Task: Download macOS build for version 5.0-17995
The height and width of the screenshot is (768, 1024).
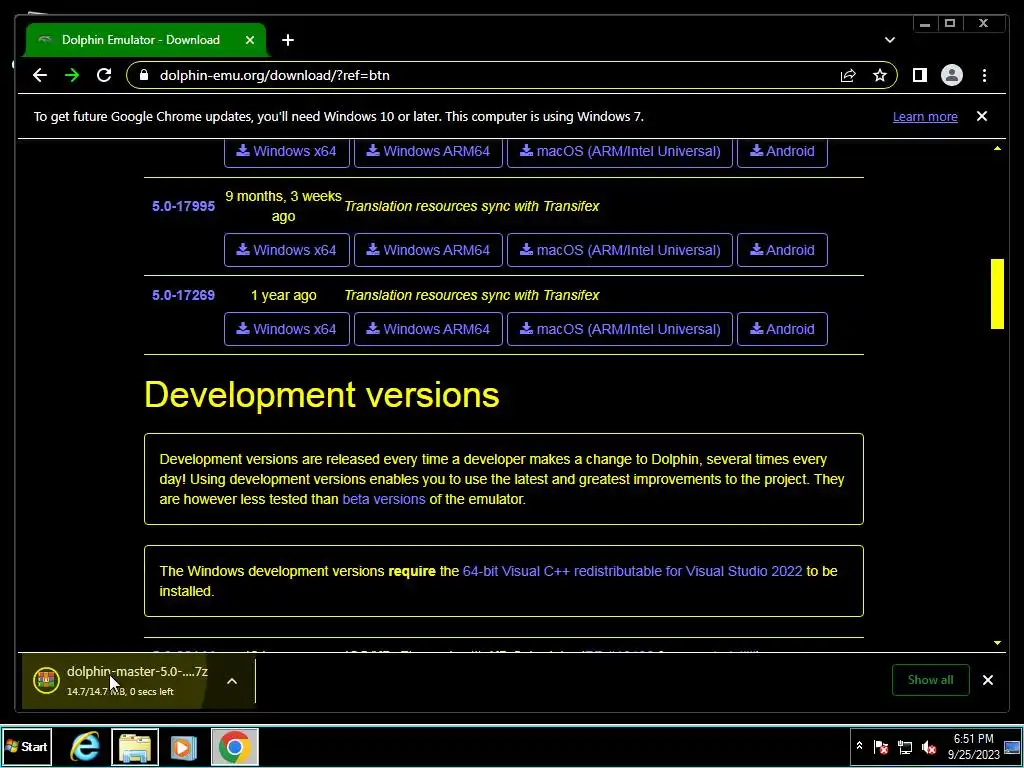Action: coord(620,250)
